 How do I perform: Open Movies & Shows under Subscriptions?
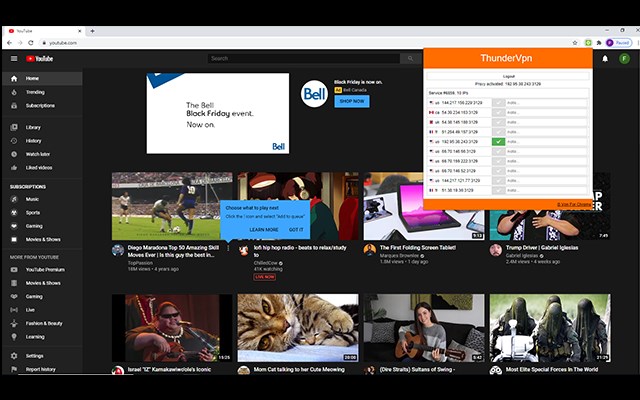[42, 240]
